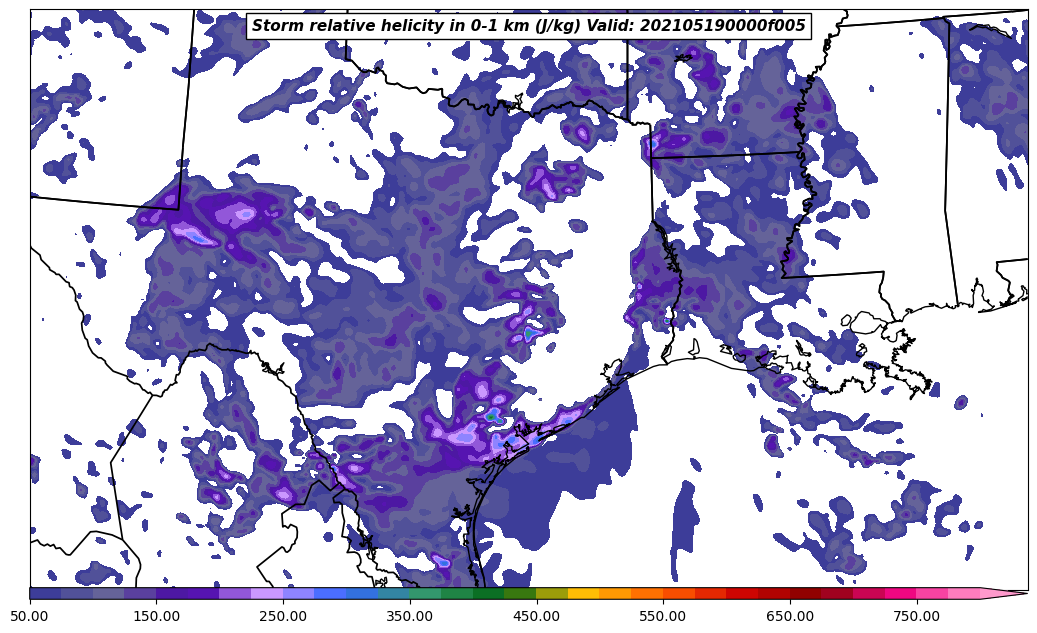The height and width of the screenshot is (633, 1037).
Task: Click the '450.00' colorbar tick label
Action: (536, 616)
